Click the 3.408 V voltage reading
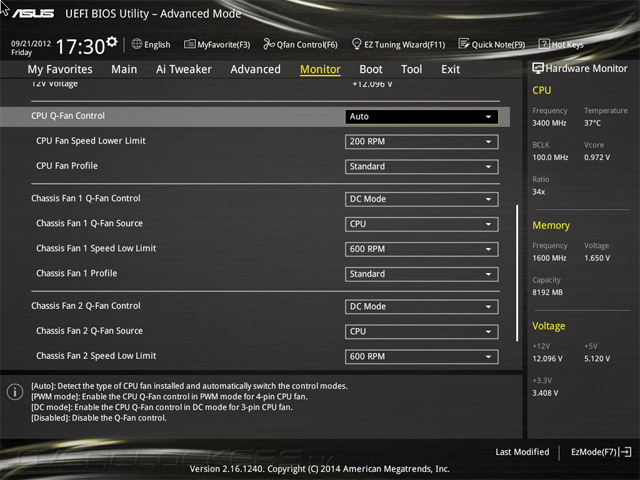 pos(545,393)
